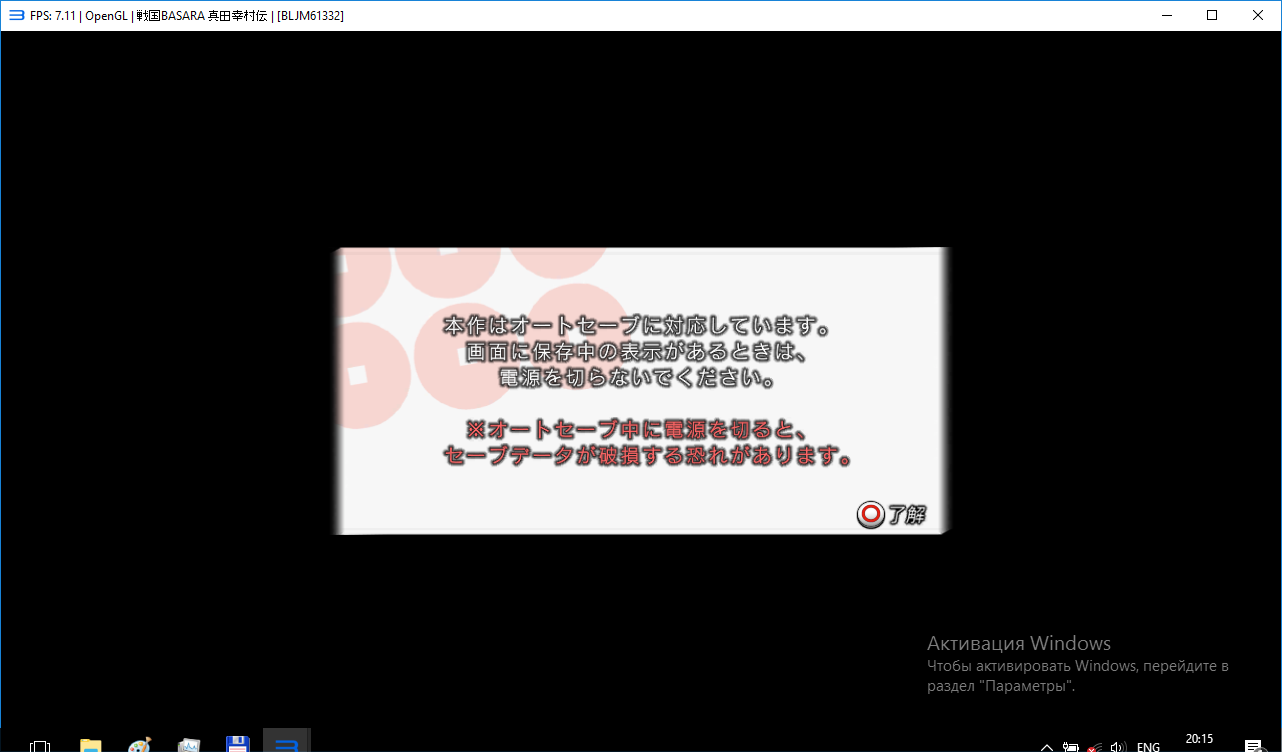Open Task View from the taskbar
1282x752 pixels.
[40, 745]
